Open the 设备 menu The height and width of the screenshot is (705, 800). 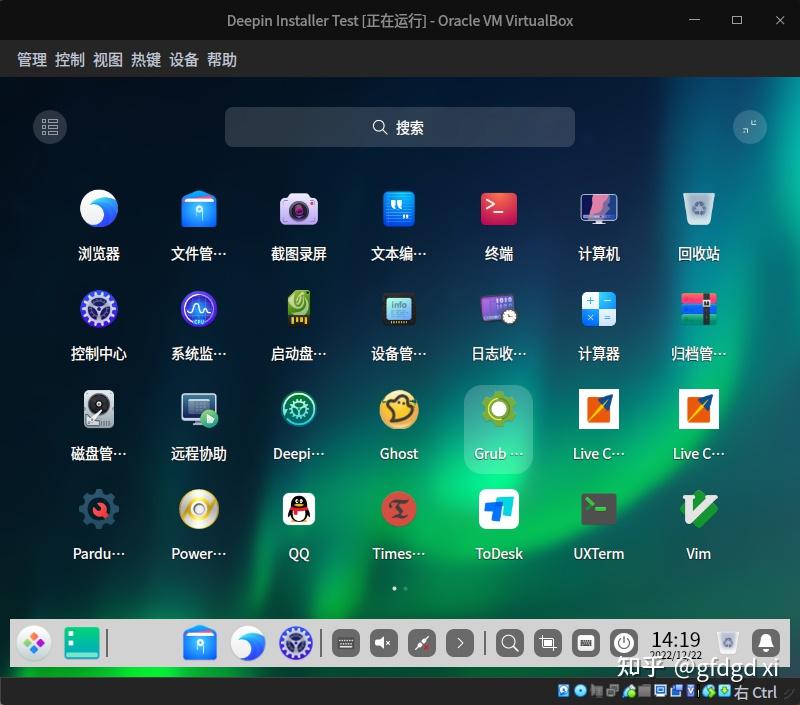[182, 60]
